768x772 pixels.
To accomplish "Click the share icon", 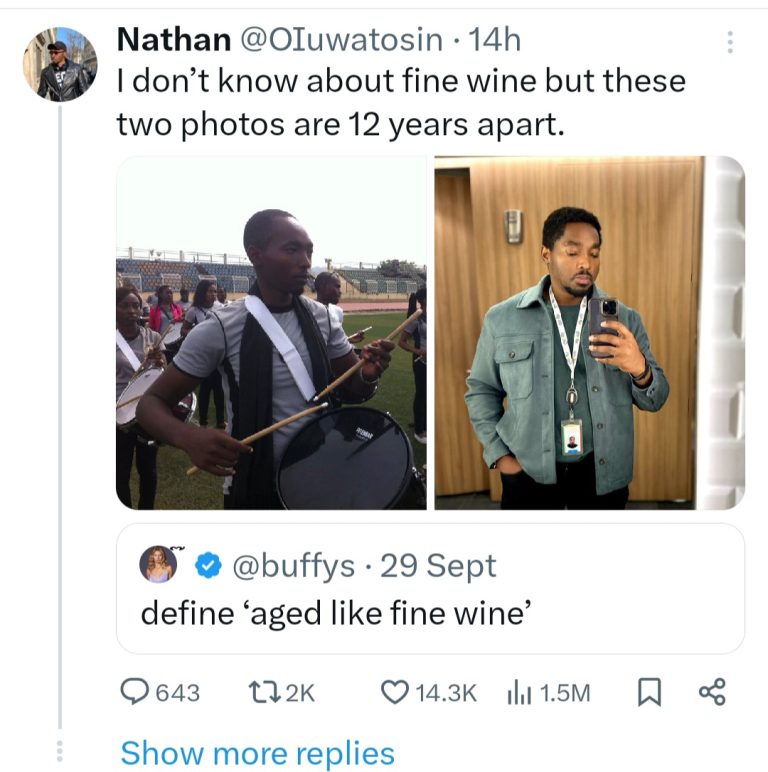I will click(712, 692).
